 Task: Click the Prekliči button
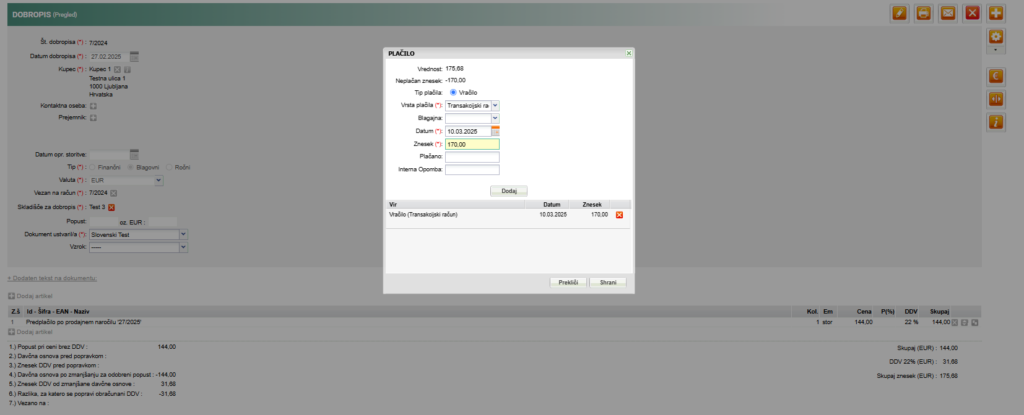(x=568, y=282)
